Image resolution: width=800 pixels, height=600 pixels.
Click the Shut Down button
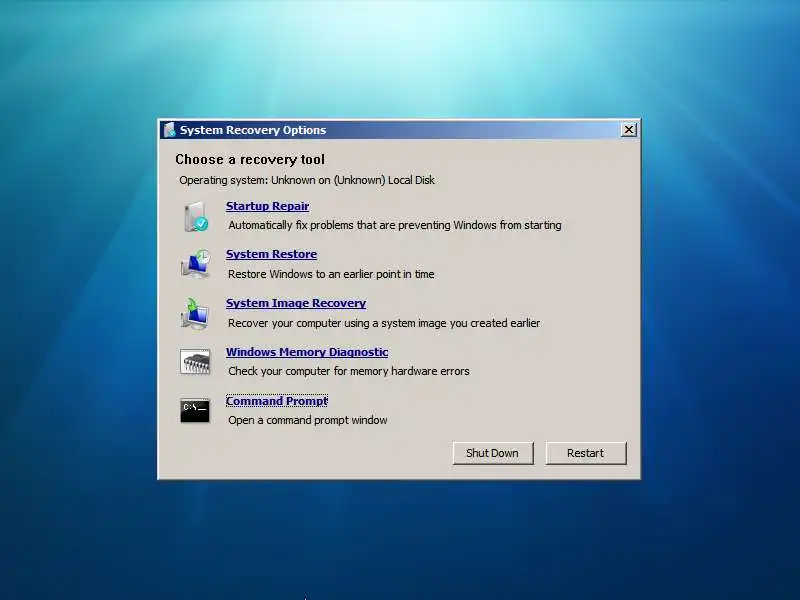(493, 453)
